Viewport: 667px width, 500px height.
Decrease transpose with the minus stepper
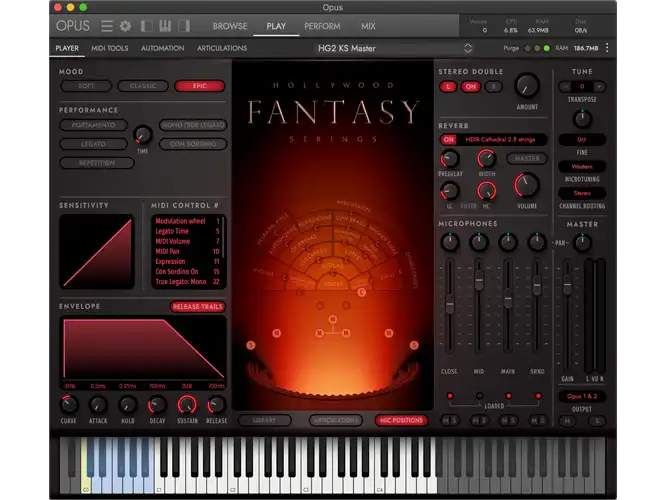coord(565,87)
